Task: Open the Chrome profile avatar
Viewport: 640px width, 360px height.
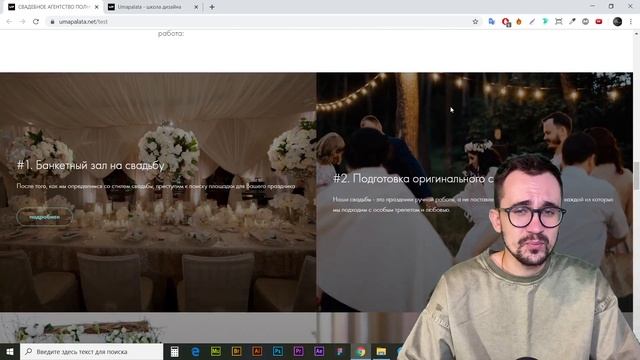Action: [617, 22]
